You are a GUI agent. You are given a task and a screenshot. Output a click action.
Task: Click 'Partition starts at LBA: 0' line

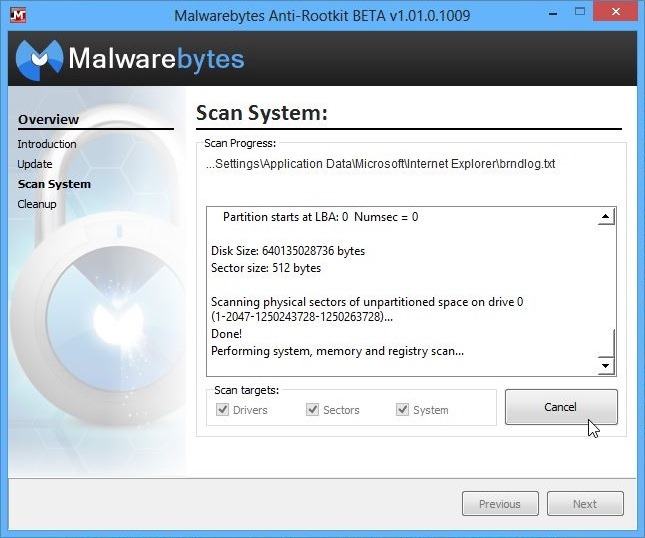coord(320,217)
